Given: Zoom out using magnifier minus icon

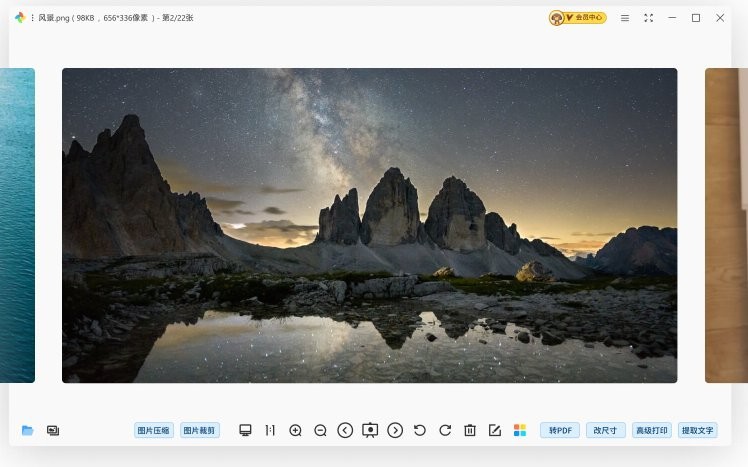Looking at the screenshot, I should [320, 430].
